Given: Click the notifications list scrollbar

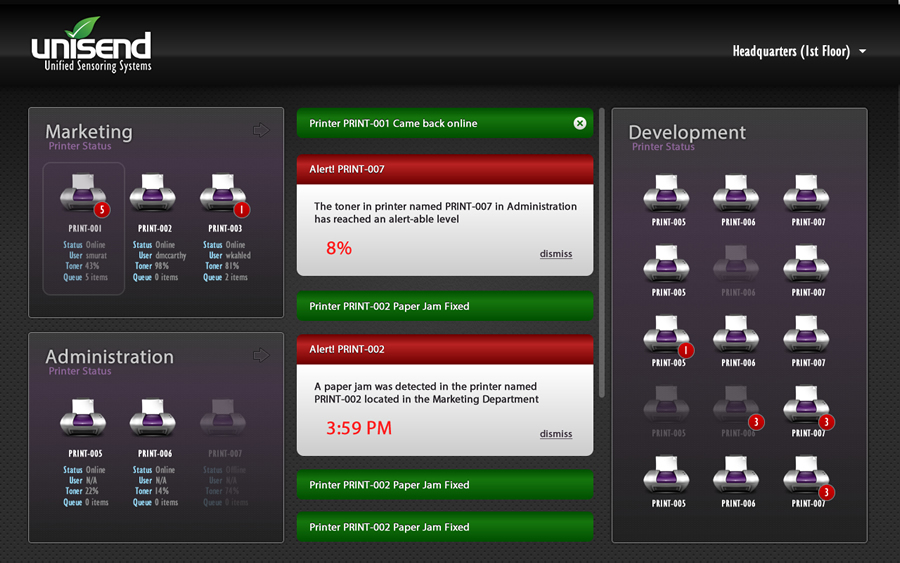Looking at the screenshot, I should (601, 250).
